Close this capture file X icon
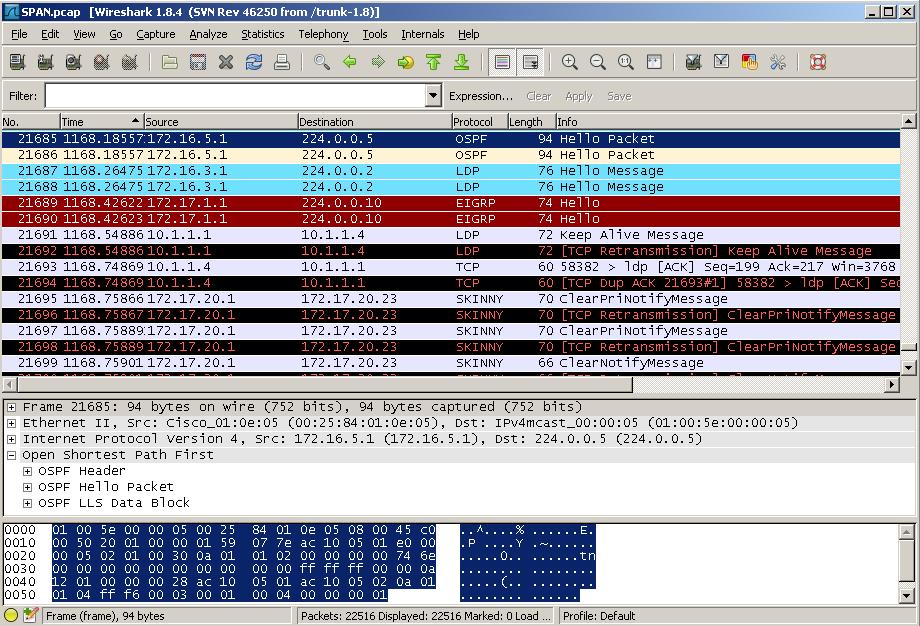This screenshot has width=920, height=626. [x=226, y=62]
